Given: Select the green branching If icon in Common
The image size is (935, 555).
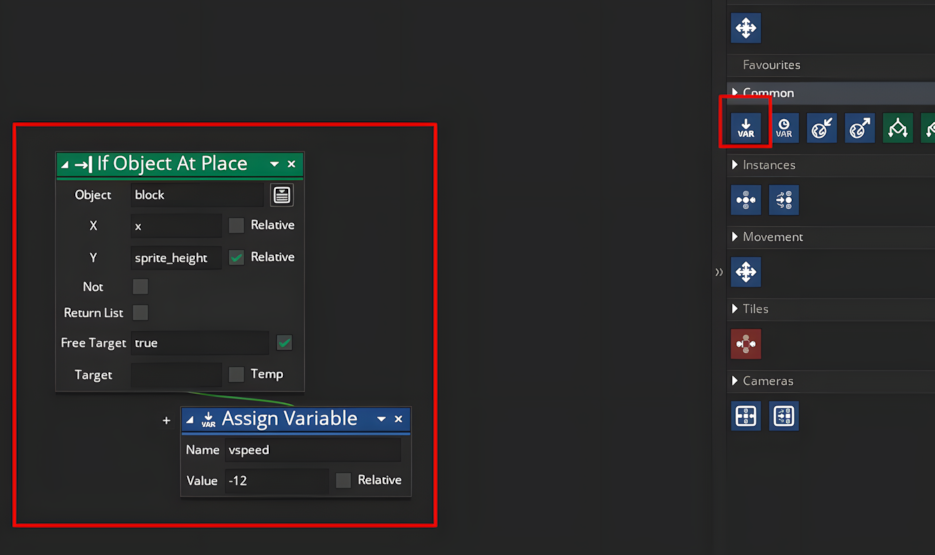Looking at the screenshot, I should tap(898, 128).
